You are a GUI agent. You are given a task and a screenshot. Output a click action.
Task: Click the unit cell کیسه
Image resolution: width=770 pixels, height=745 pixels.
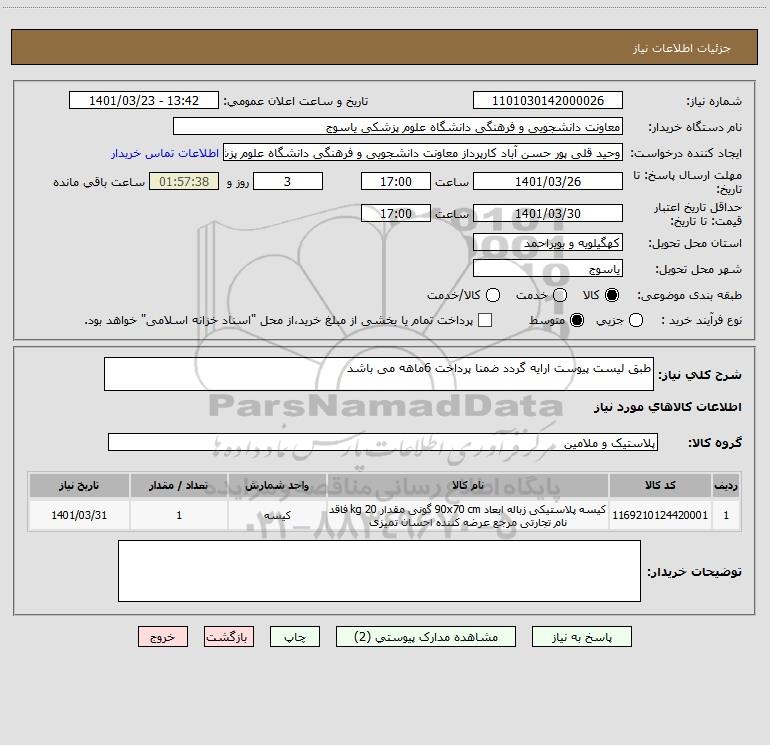click(277, 515)
